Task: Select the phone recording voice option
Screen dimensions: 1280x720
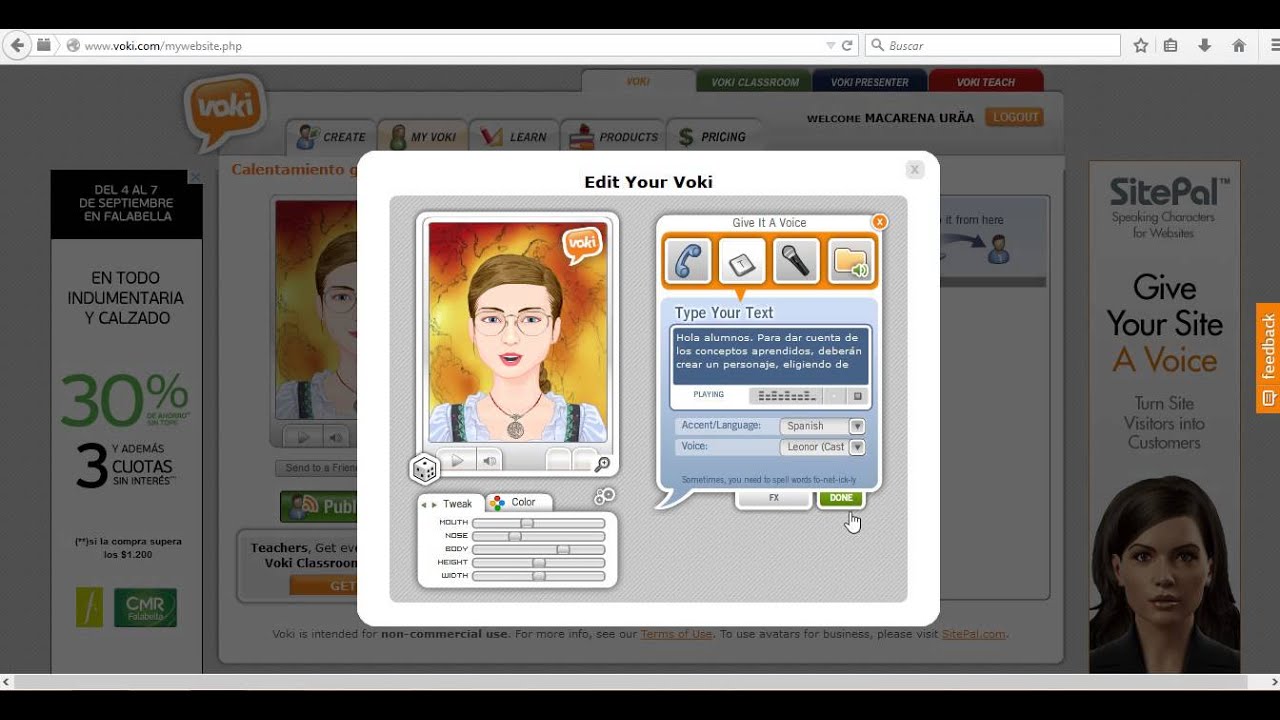Action: (x=688, y=262)
